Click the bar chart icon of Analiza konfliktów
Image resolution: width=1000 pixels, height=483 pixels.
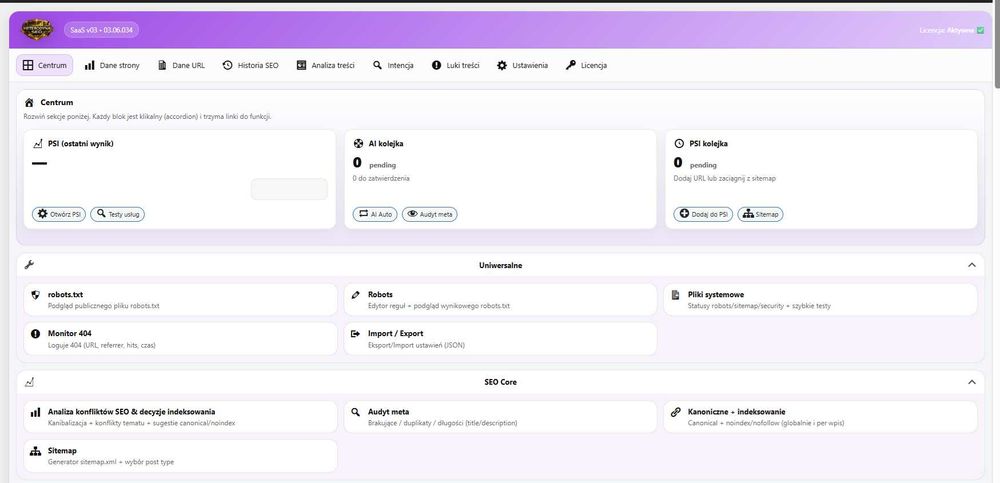[36, 412]
